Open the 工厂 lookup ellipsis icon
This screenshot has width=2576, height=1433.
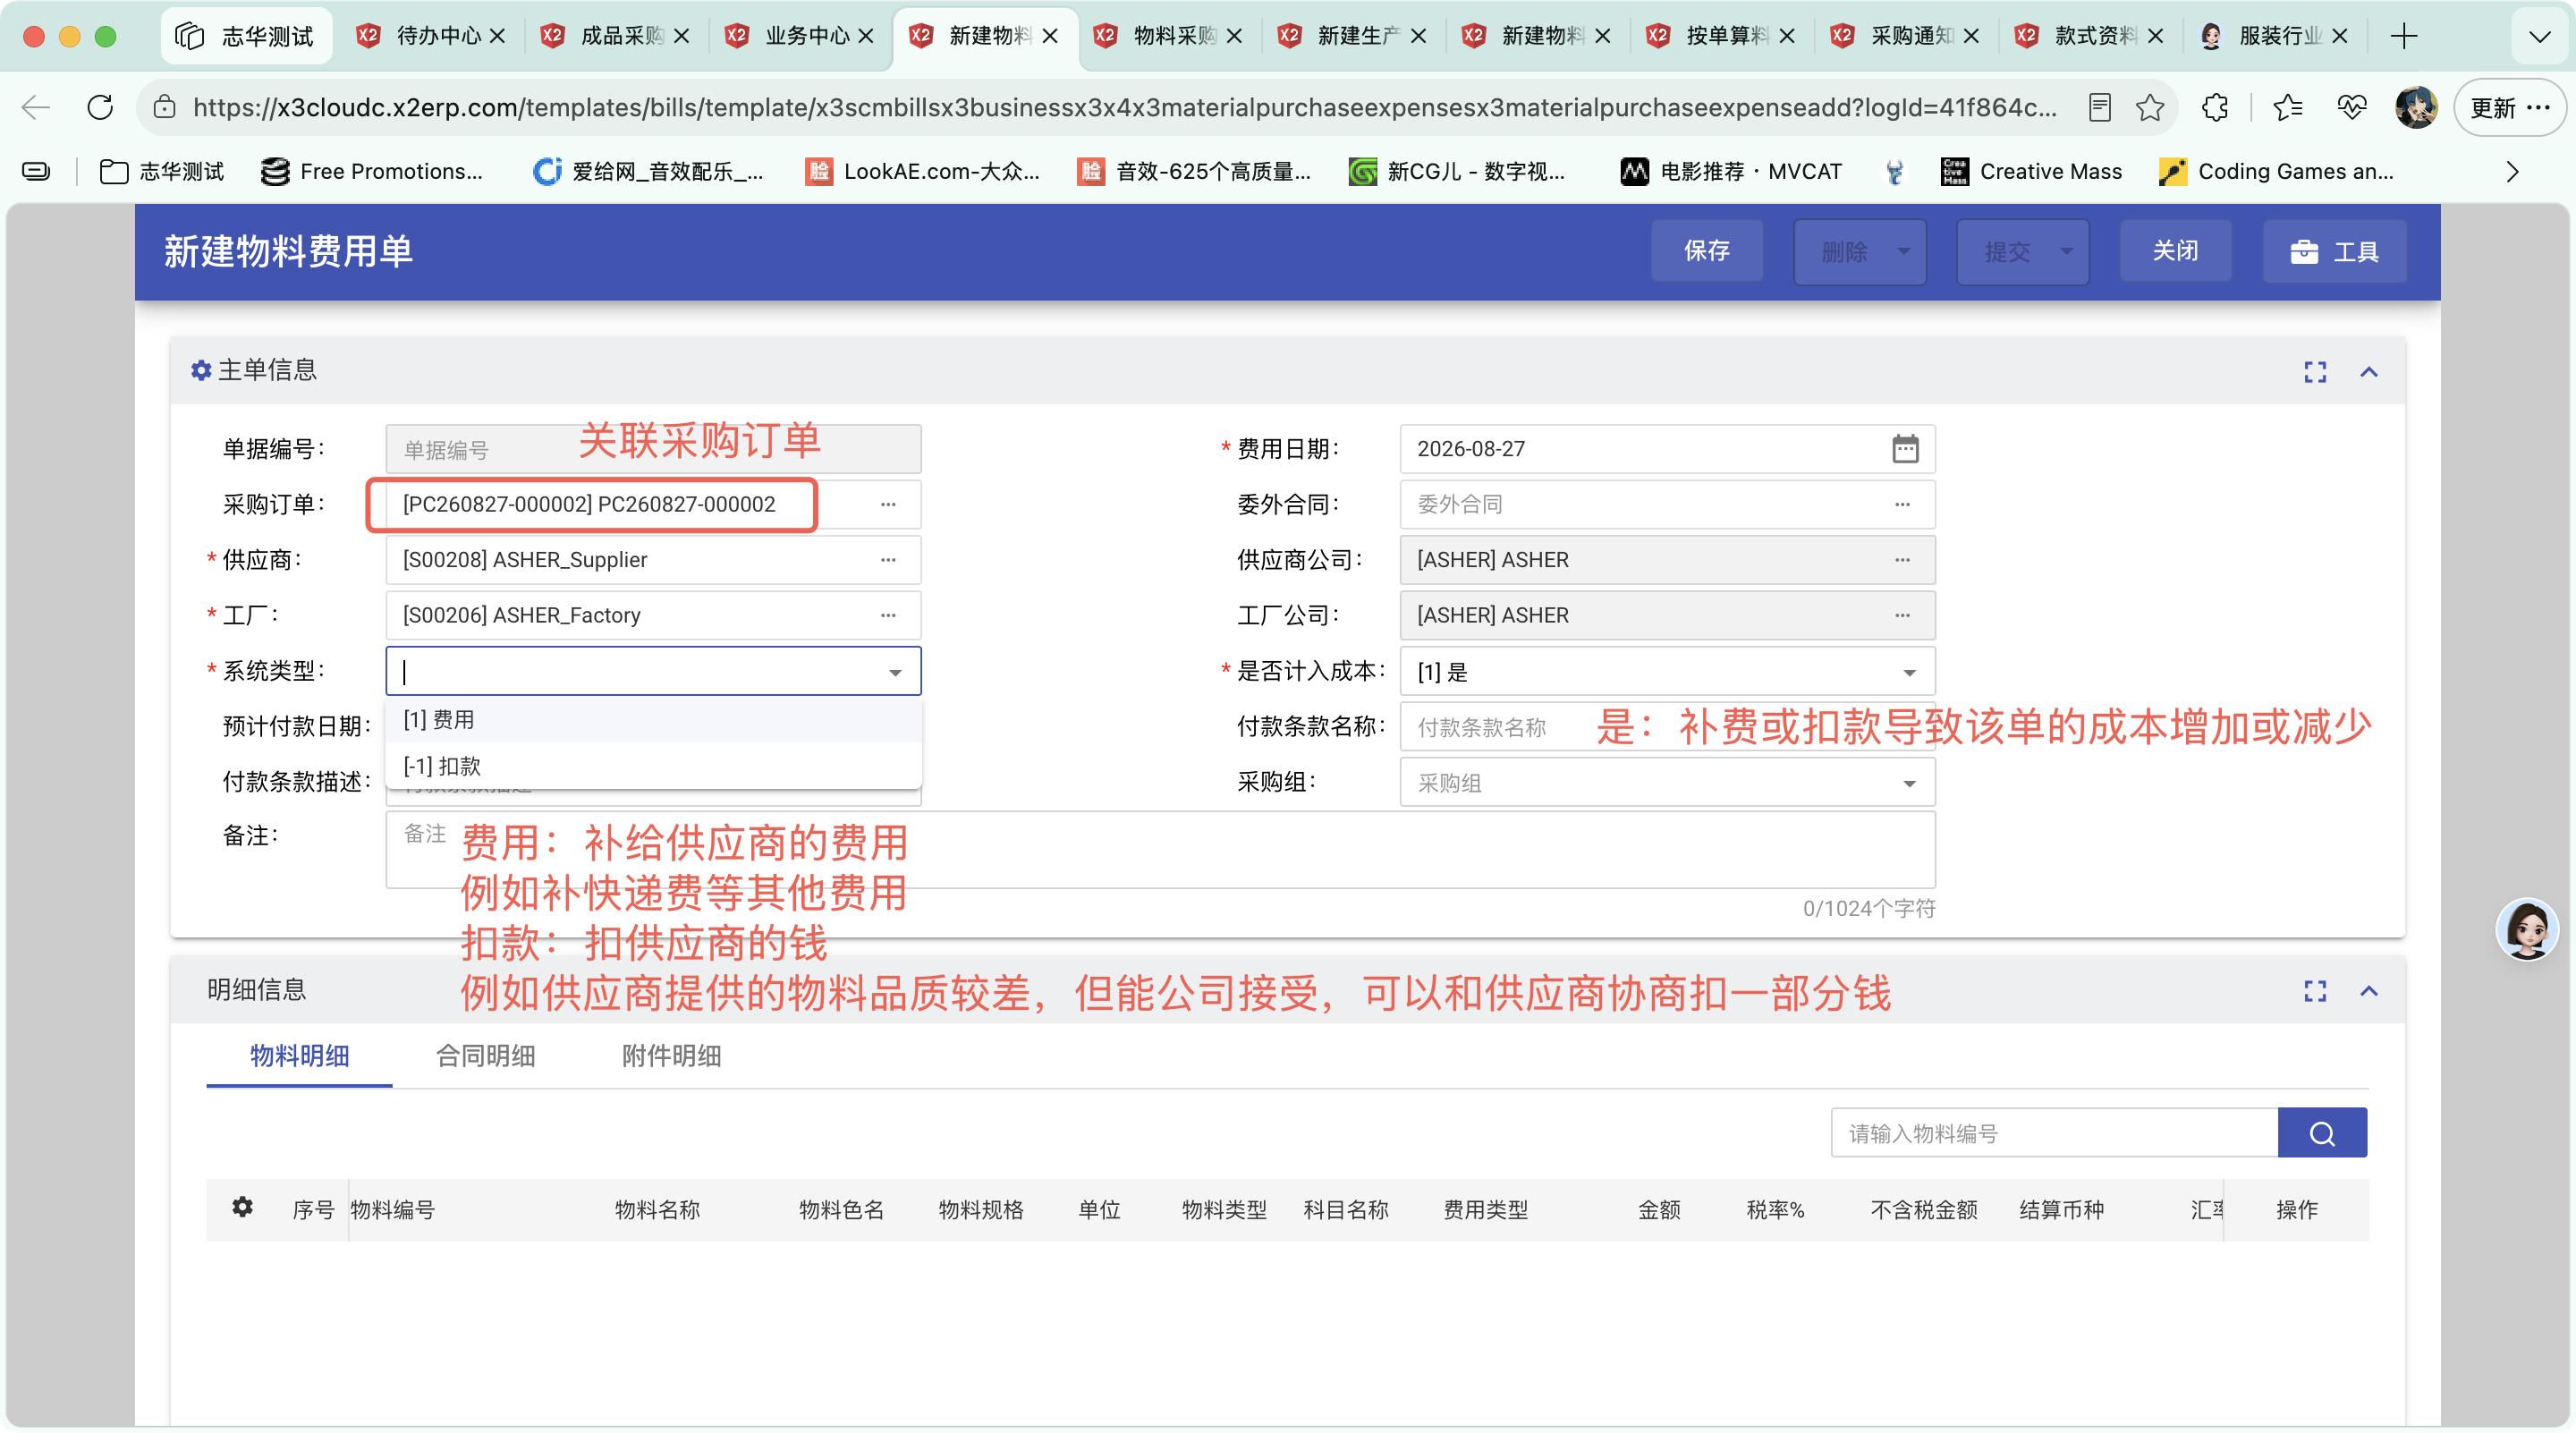tap(888, 615)
